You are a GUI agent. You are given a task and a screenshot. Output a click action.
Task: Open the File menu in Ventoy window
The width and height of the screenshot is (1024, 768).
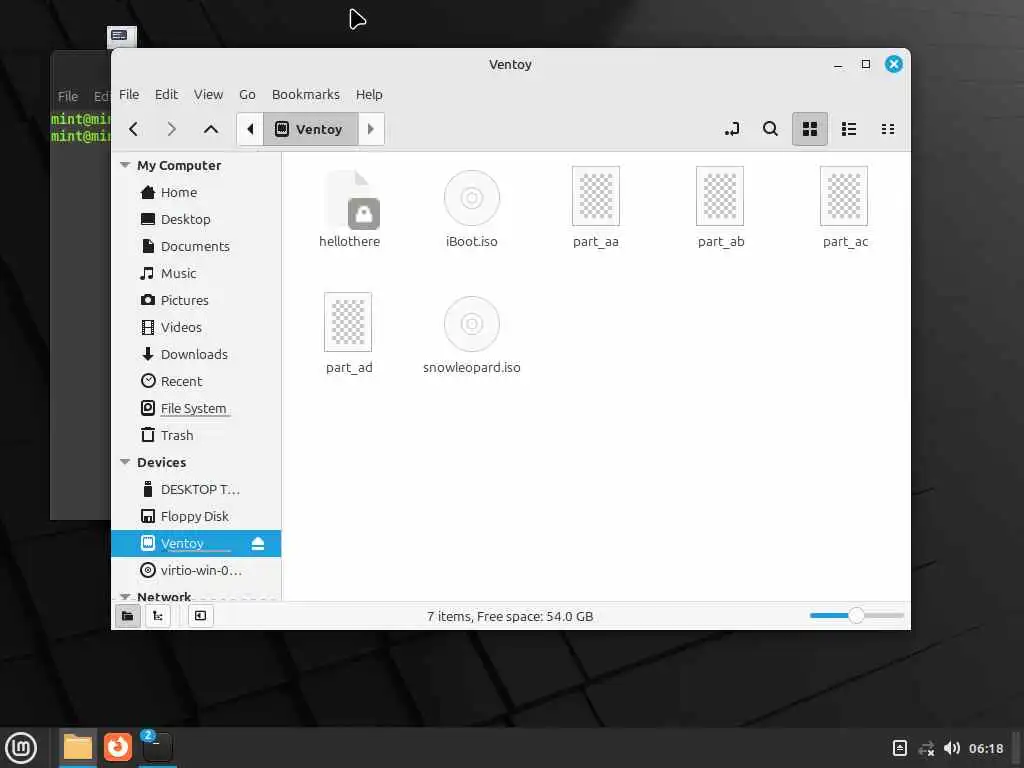tap(129, 95)
